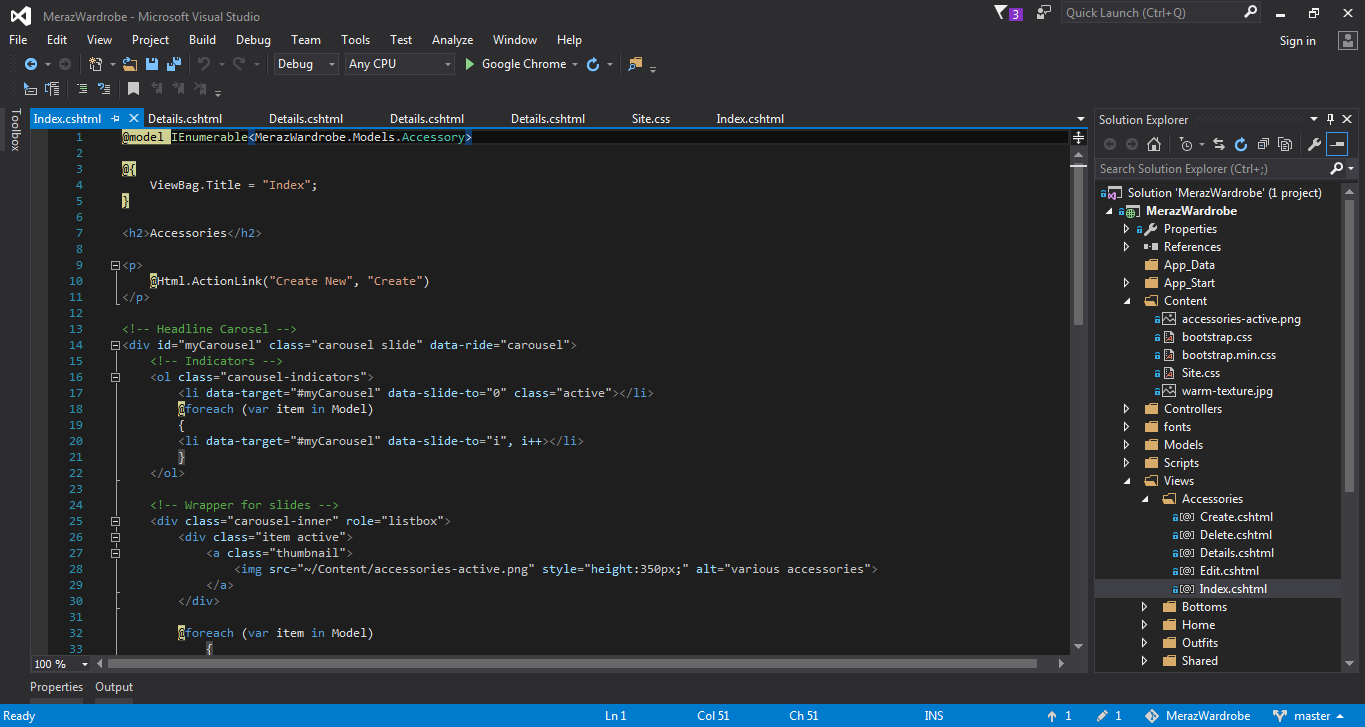Expand the Controllers folder node
The image size is (1365, 727).
tap(1127, 409)
